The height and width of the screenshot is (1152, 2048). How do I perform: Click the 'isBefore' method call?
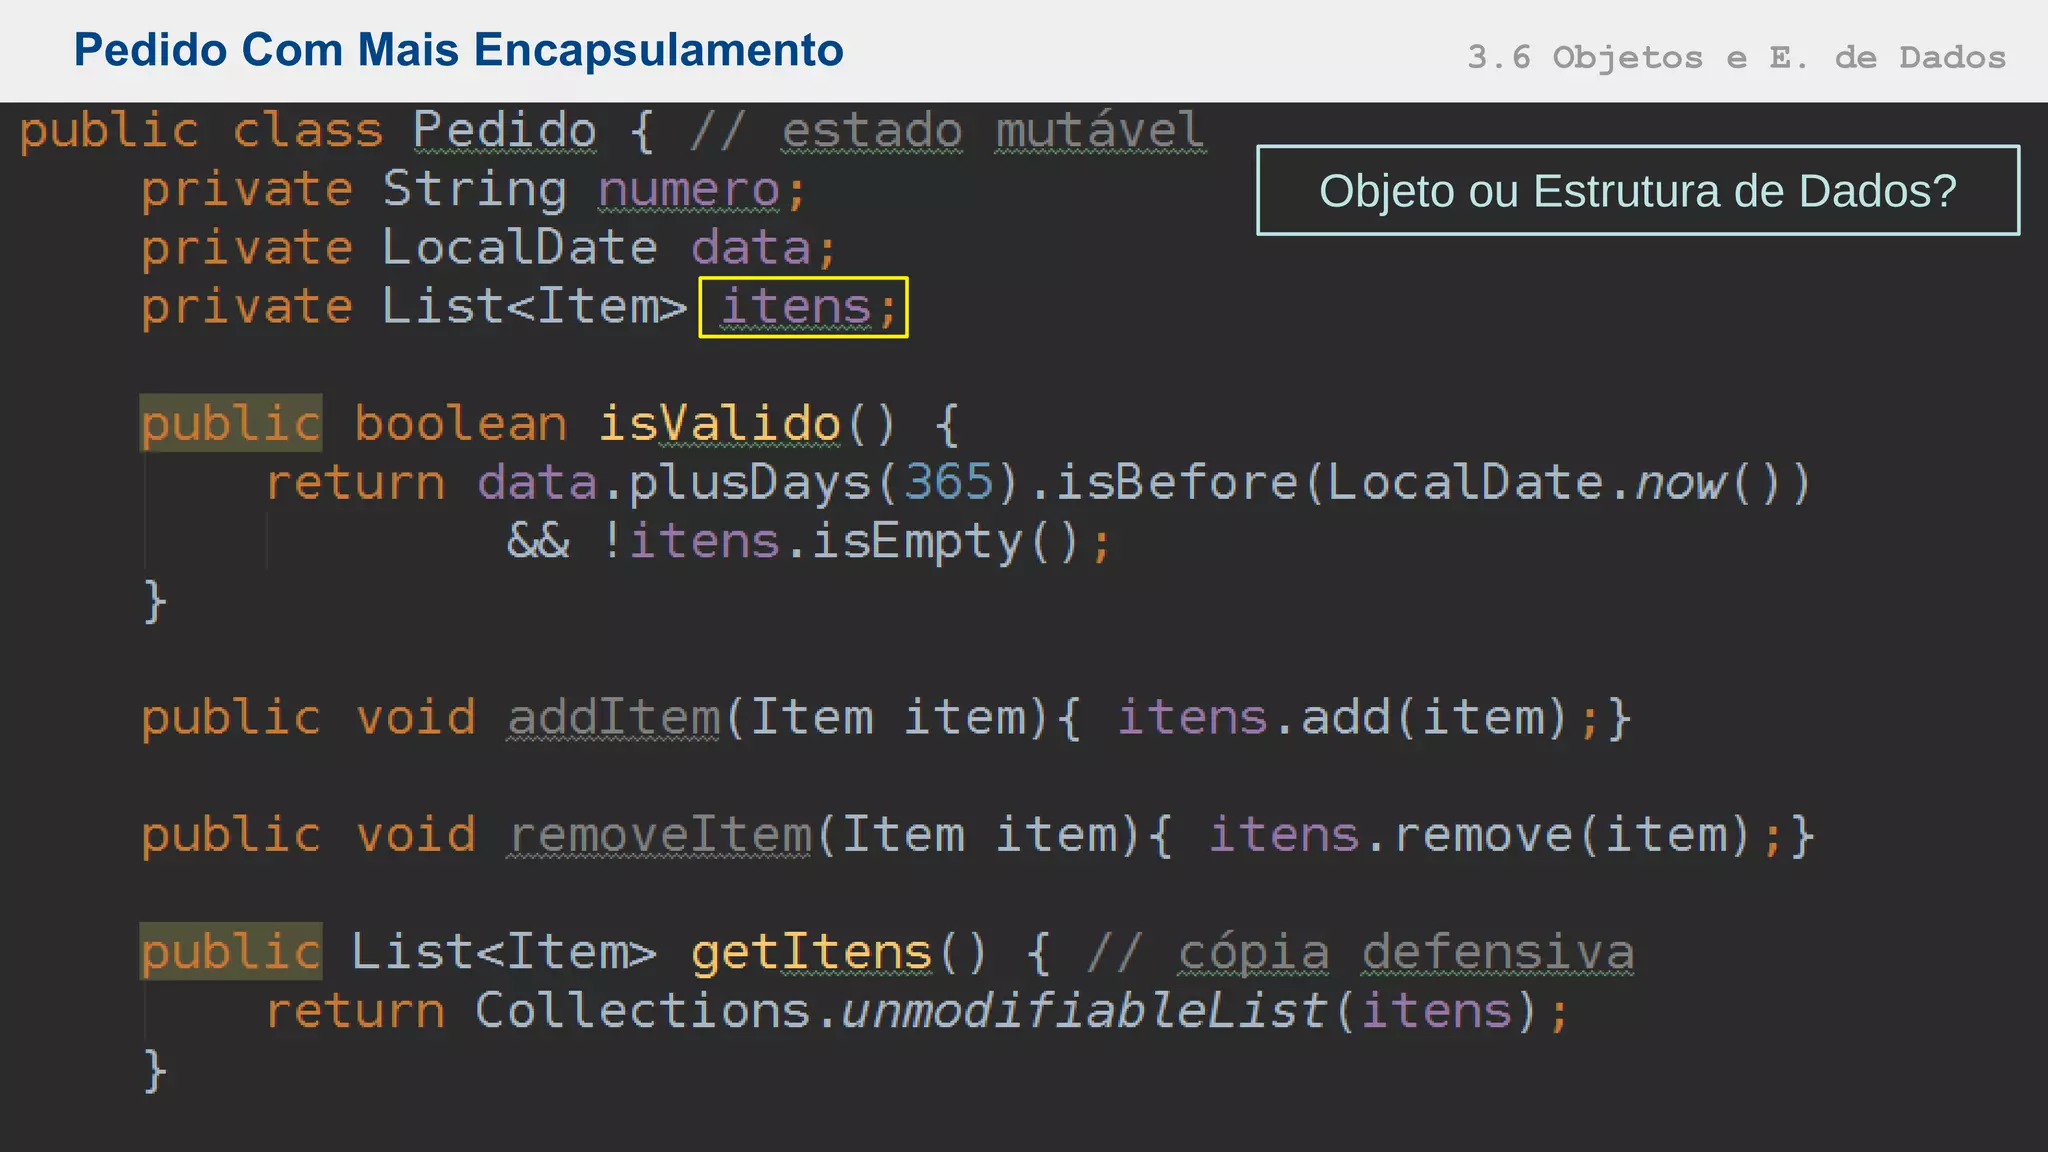(x=1177, y=483)
